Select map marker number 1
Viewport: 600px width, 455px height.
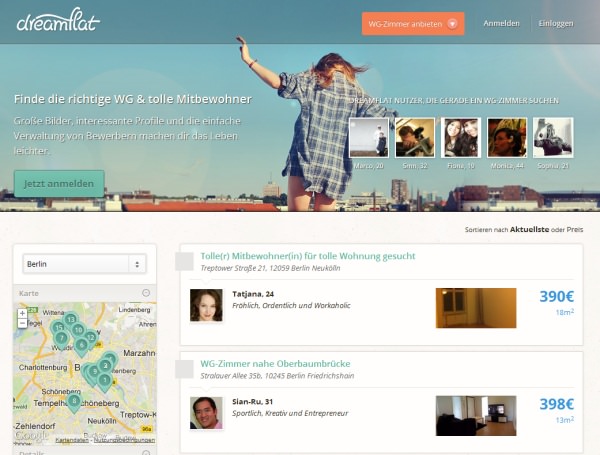pyautogui.click(x=104, y=381)
